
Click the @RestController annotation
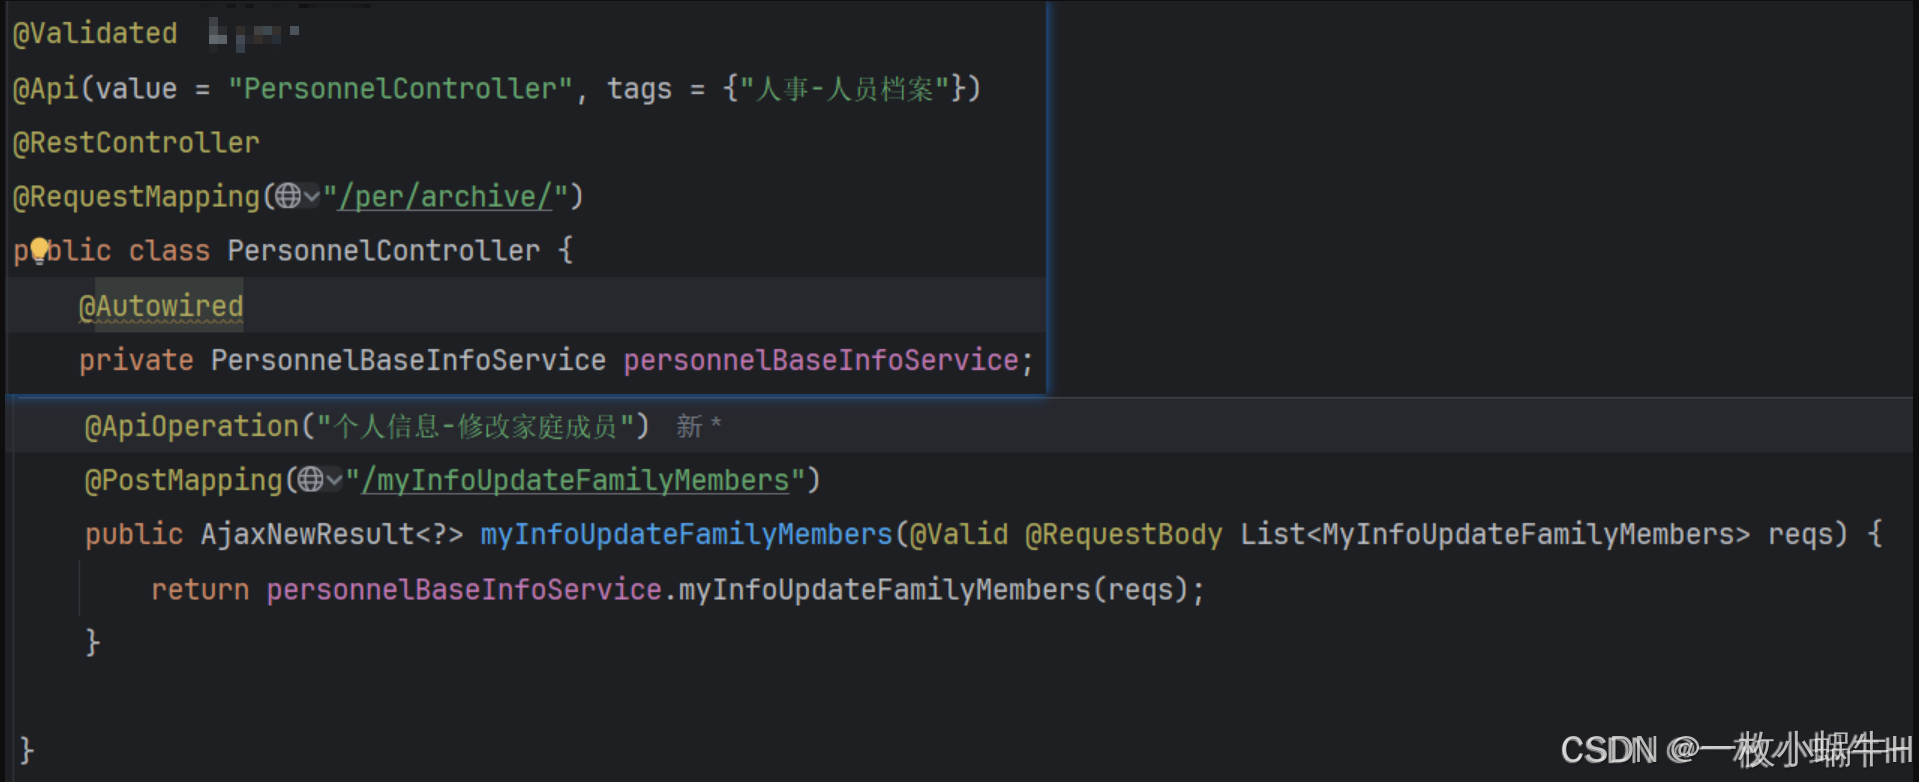pos(136,143)
